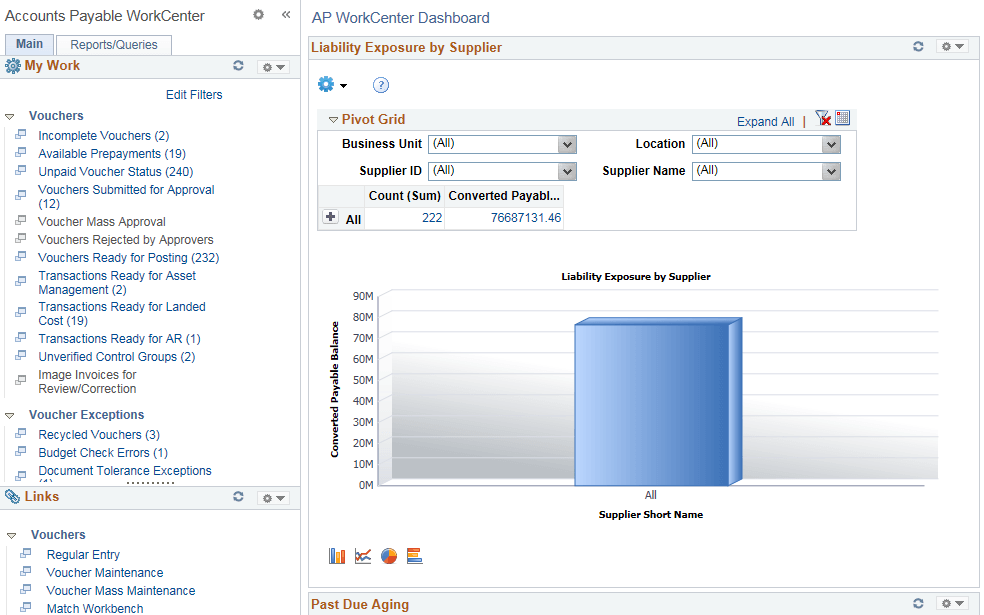The image size is (984, 615).
Task: Collapse the Pivot Grid section
Action: pos(333,118)
